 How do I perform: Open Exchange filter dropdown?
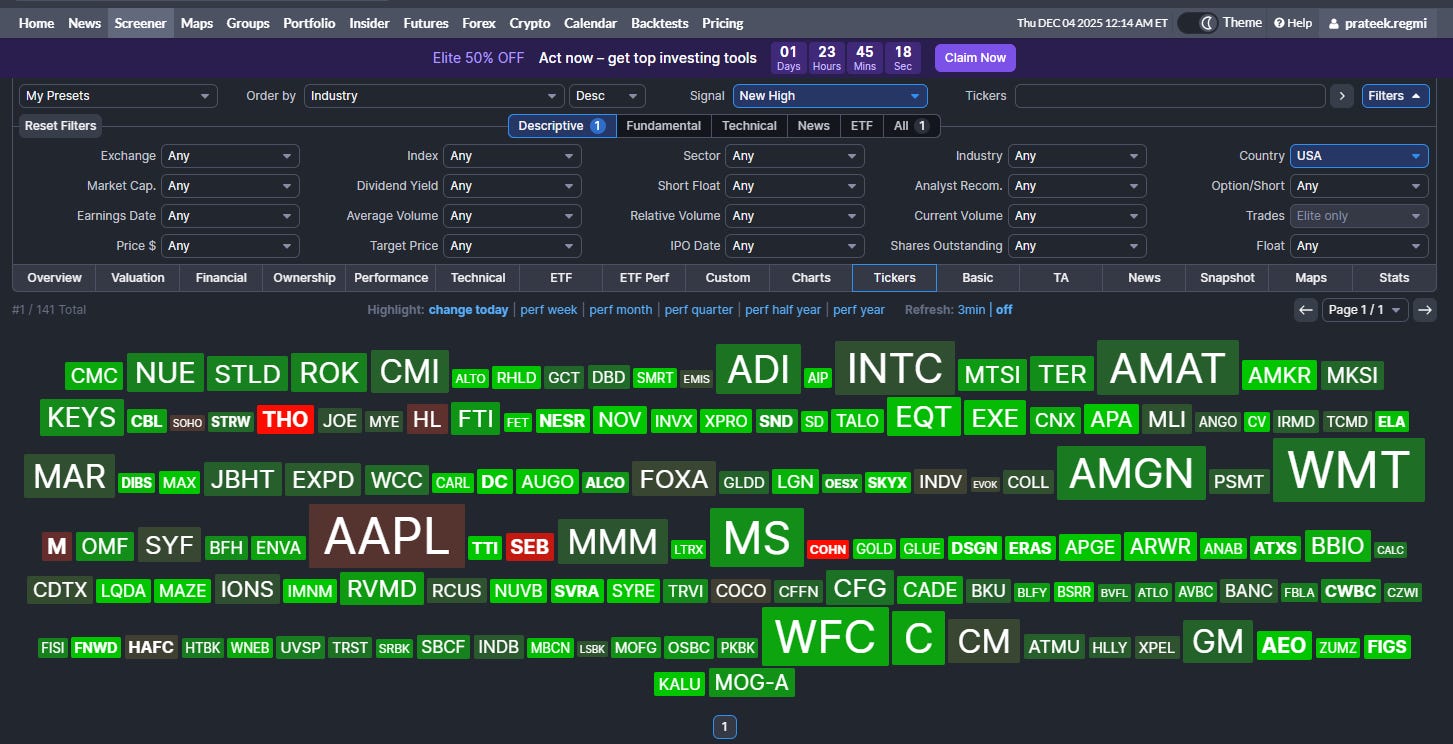pos(230,156)
